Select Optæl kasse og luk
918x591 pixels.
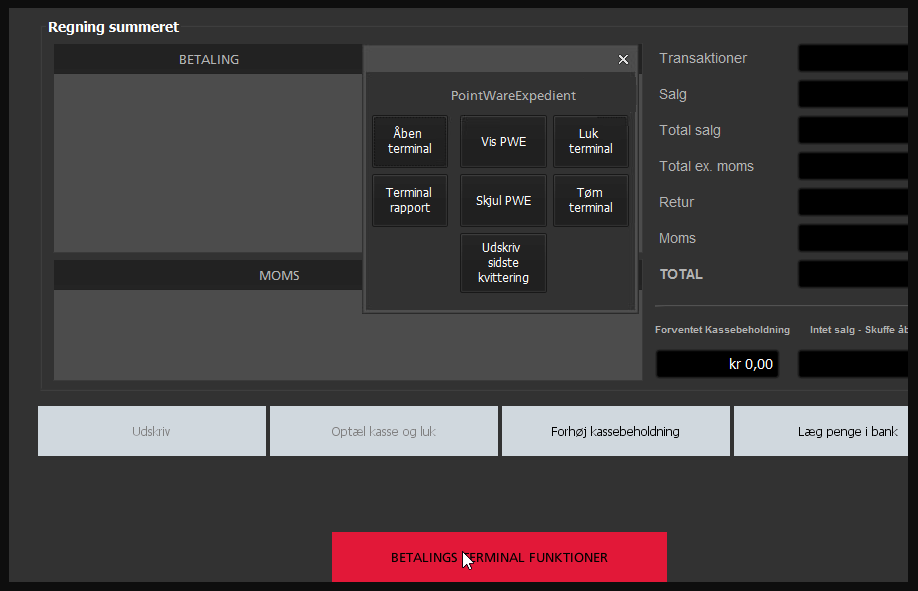click(383, 430)
